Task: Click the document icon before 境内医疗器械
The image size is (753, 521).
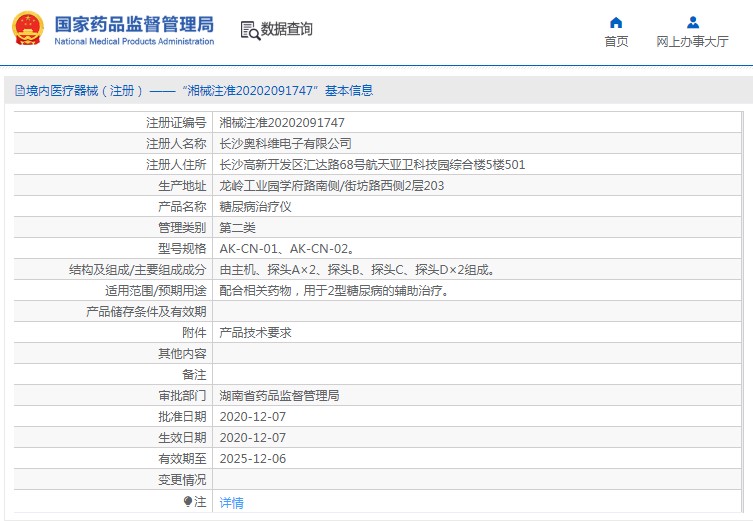Action: pyautogui.click(x=20, y=90)
